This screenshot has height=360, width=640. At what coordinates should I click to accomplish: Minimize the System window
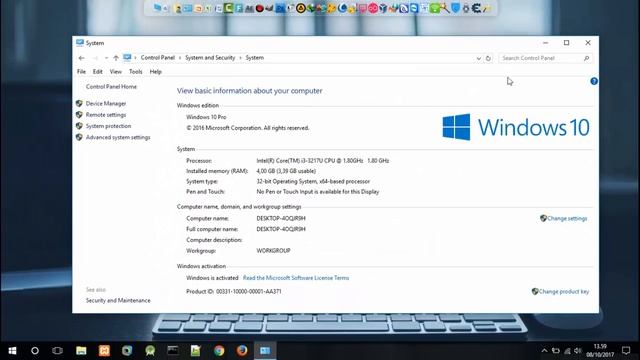tap(545, 43)
